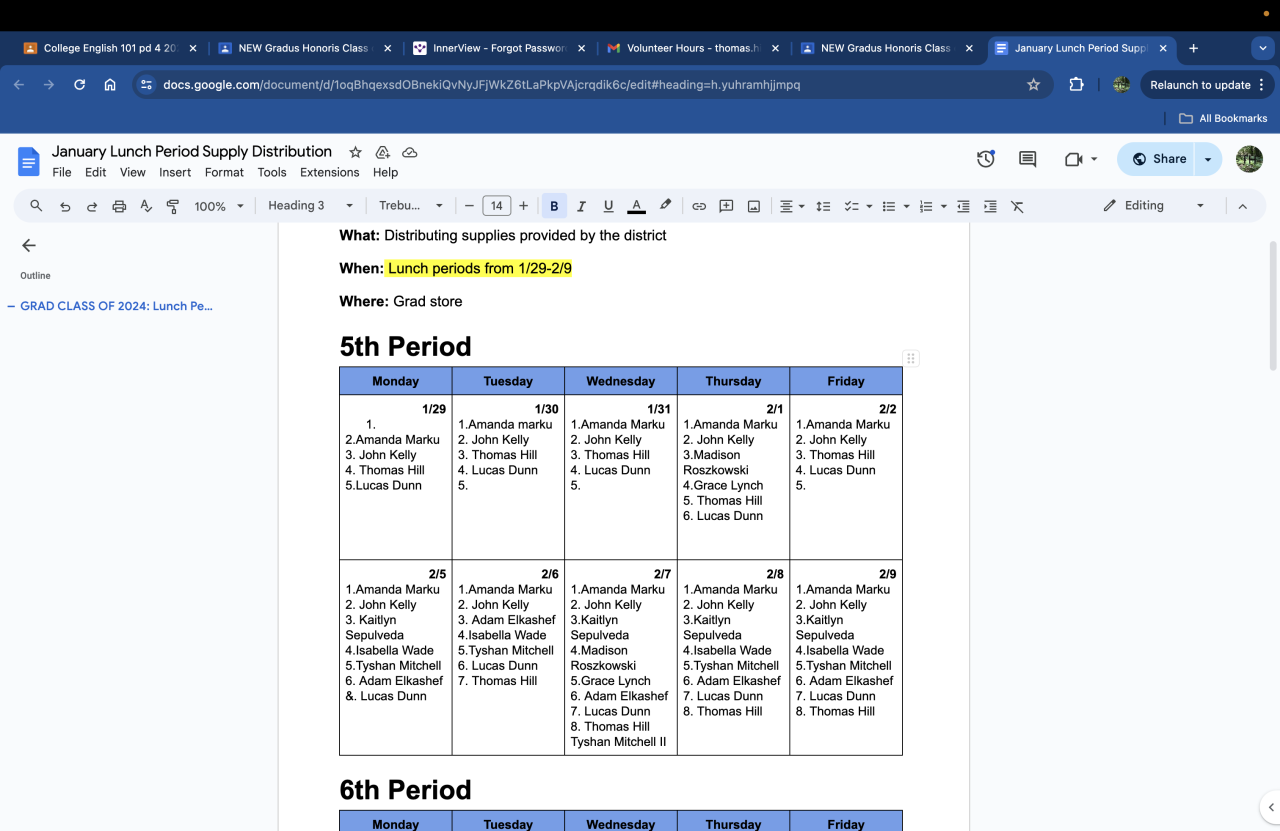Screen dimensions: 1280x831
Task: Expand the bulleted list options arrow
Action: click(906, 206)
